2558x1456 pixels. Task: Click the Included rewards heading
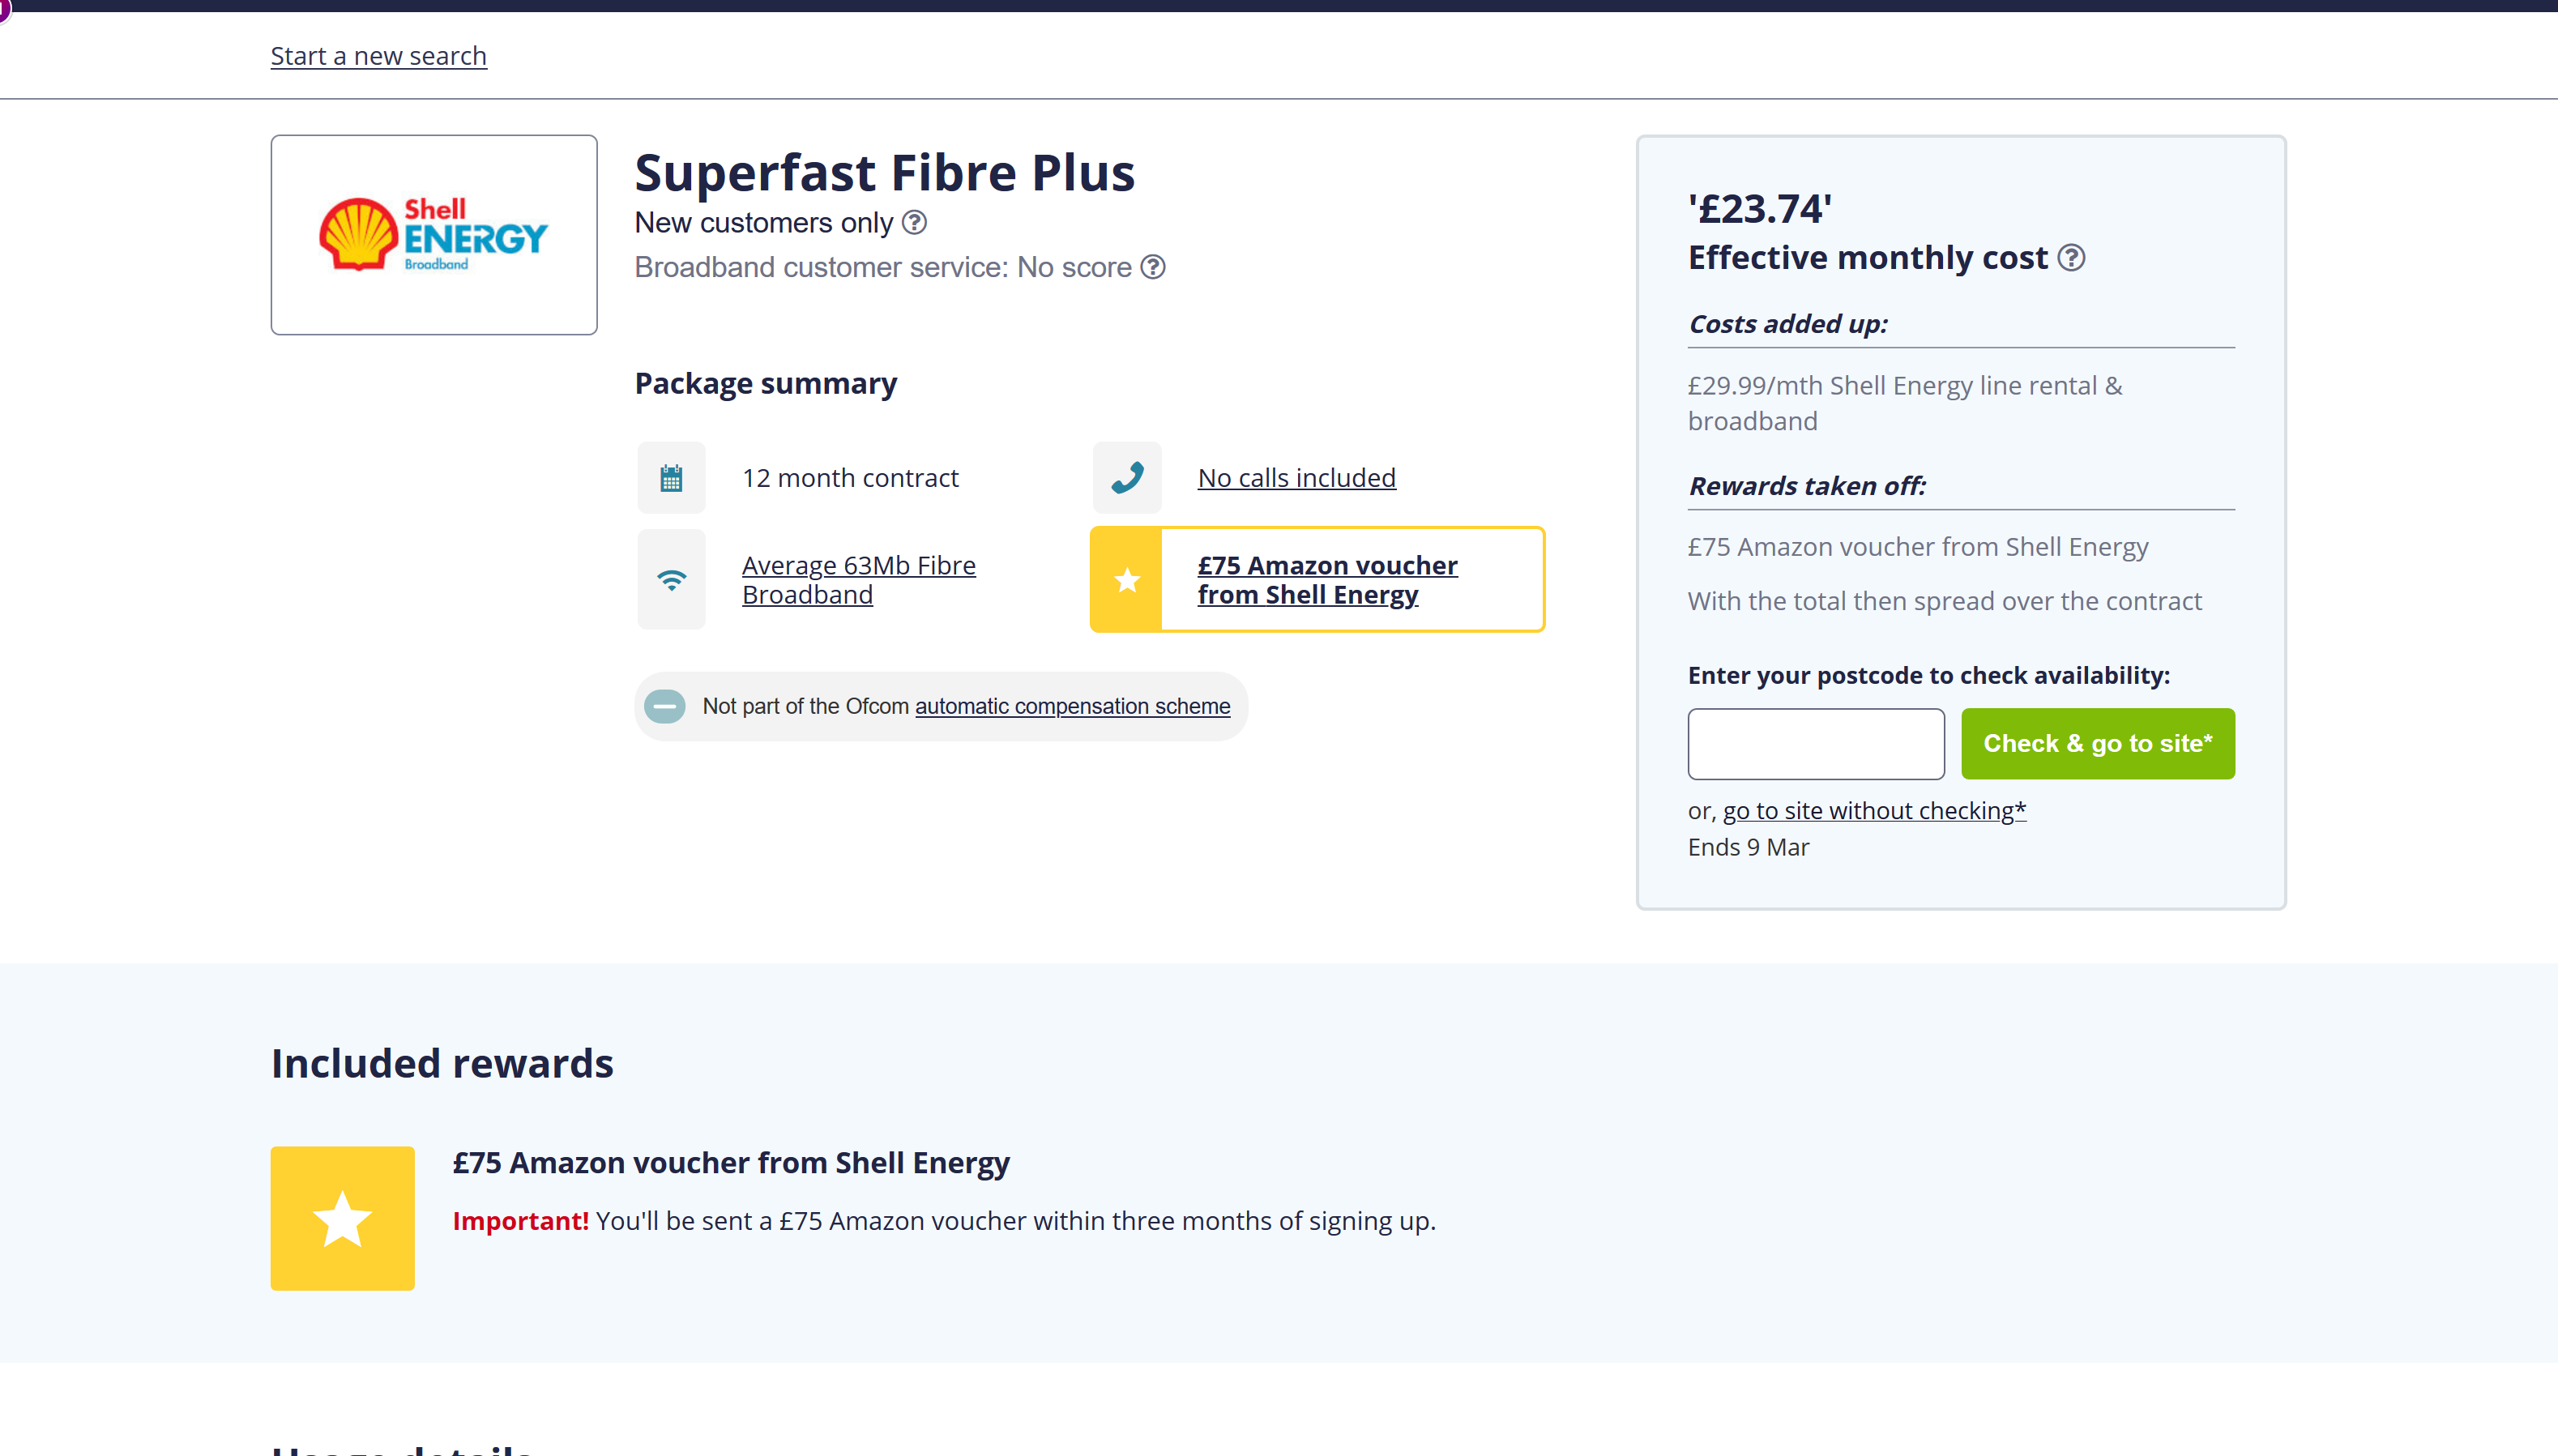click(442, 1064)
